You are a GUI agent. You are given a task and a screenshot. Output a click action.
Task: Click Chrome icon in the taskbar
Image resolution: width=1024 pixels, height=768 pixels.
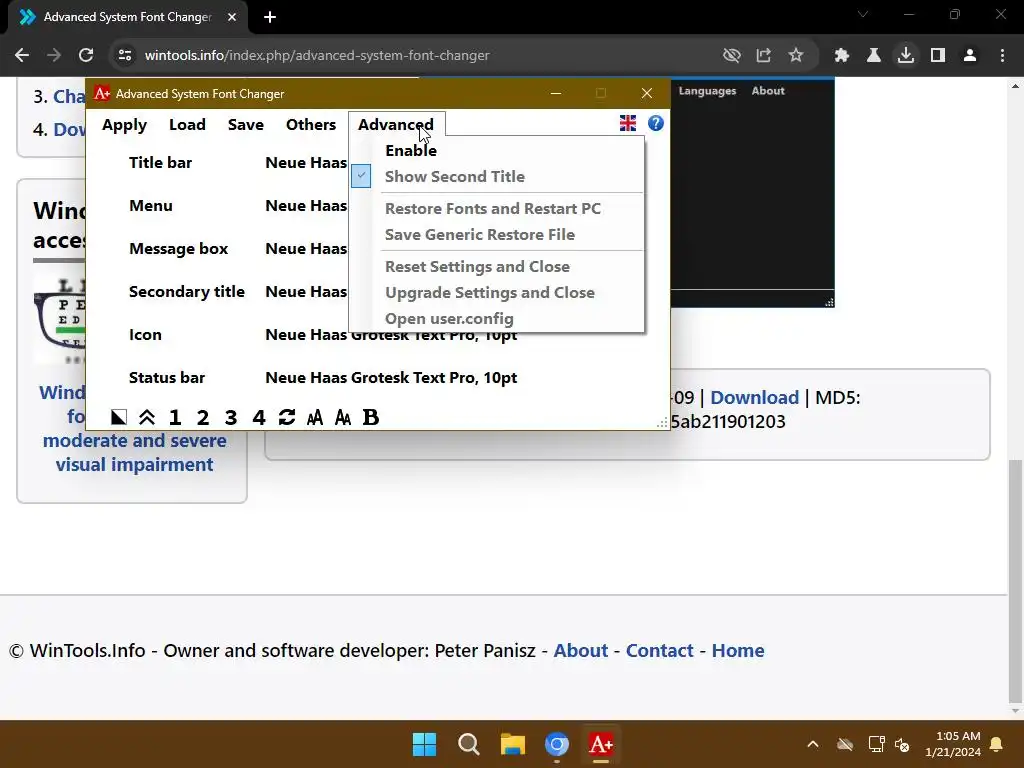pyautogui.click(x=557, y=744)
